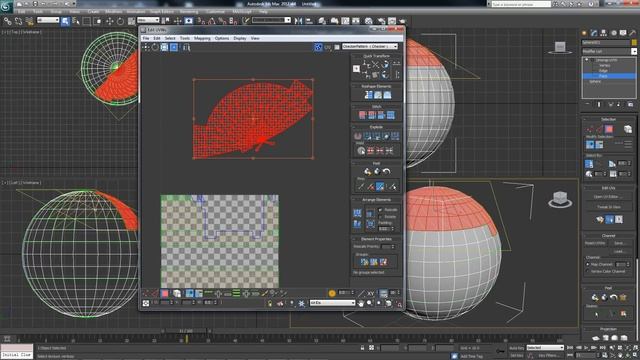
Task: Click Target Weld icon in Weld group
Action: [x=361, y=151]
